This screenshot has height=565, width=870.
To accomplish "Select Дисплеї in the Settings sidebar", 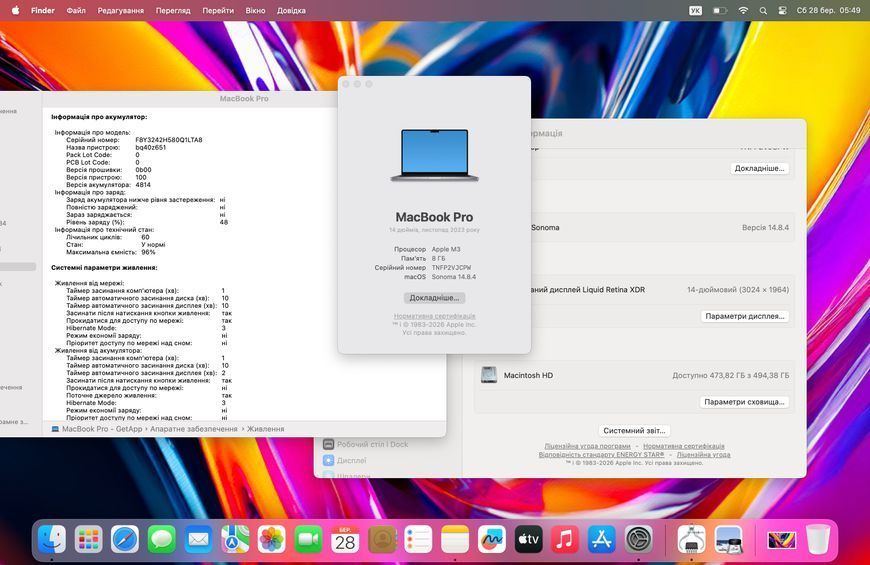I will [x=352, y=461].
